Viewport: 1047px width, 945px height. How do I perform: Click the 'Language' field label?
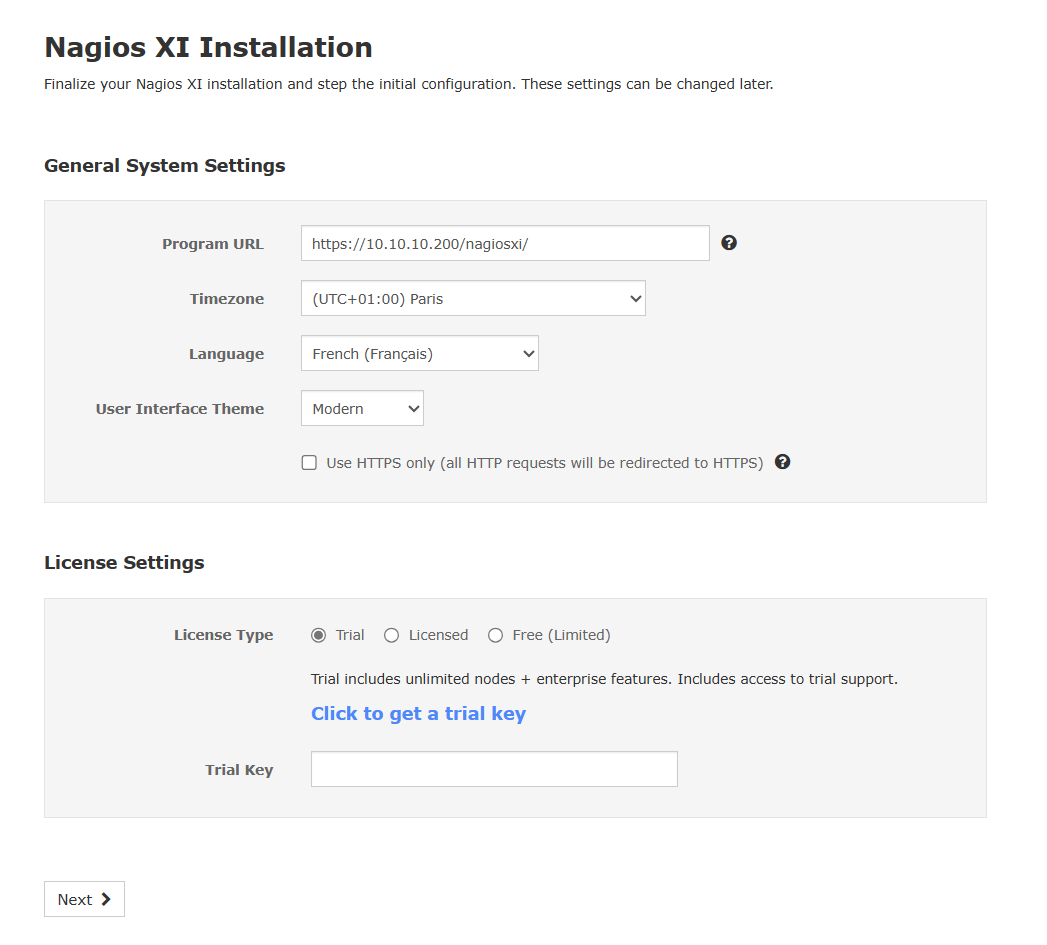point(226,354)
